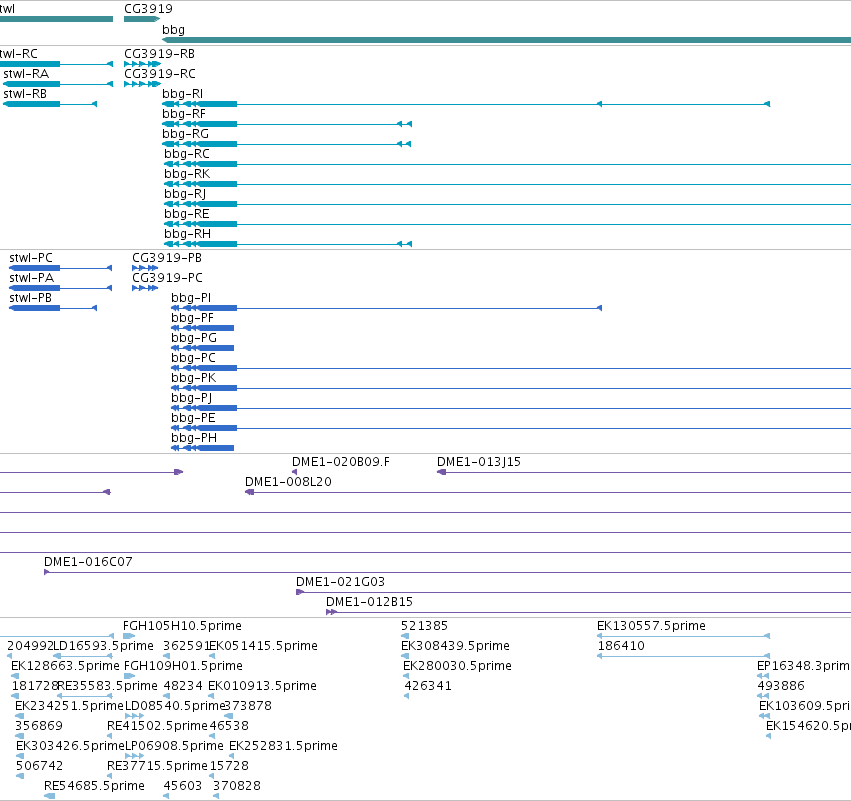
Task: Click the CG3919-RB transcript
Action: 142,64
